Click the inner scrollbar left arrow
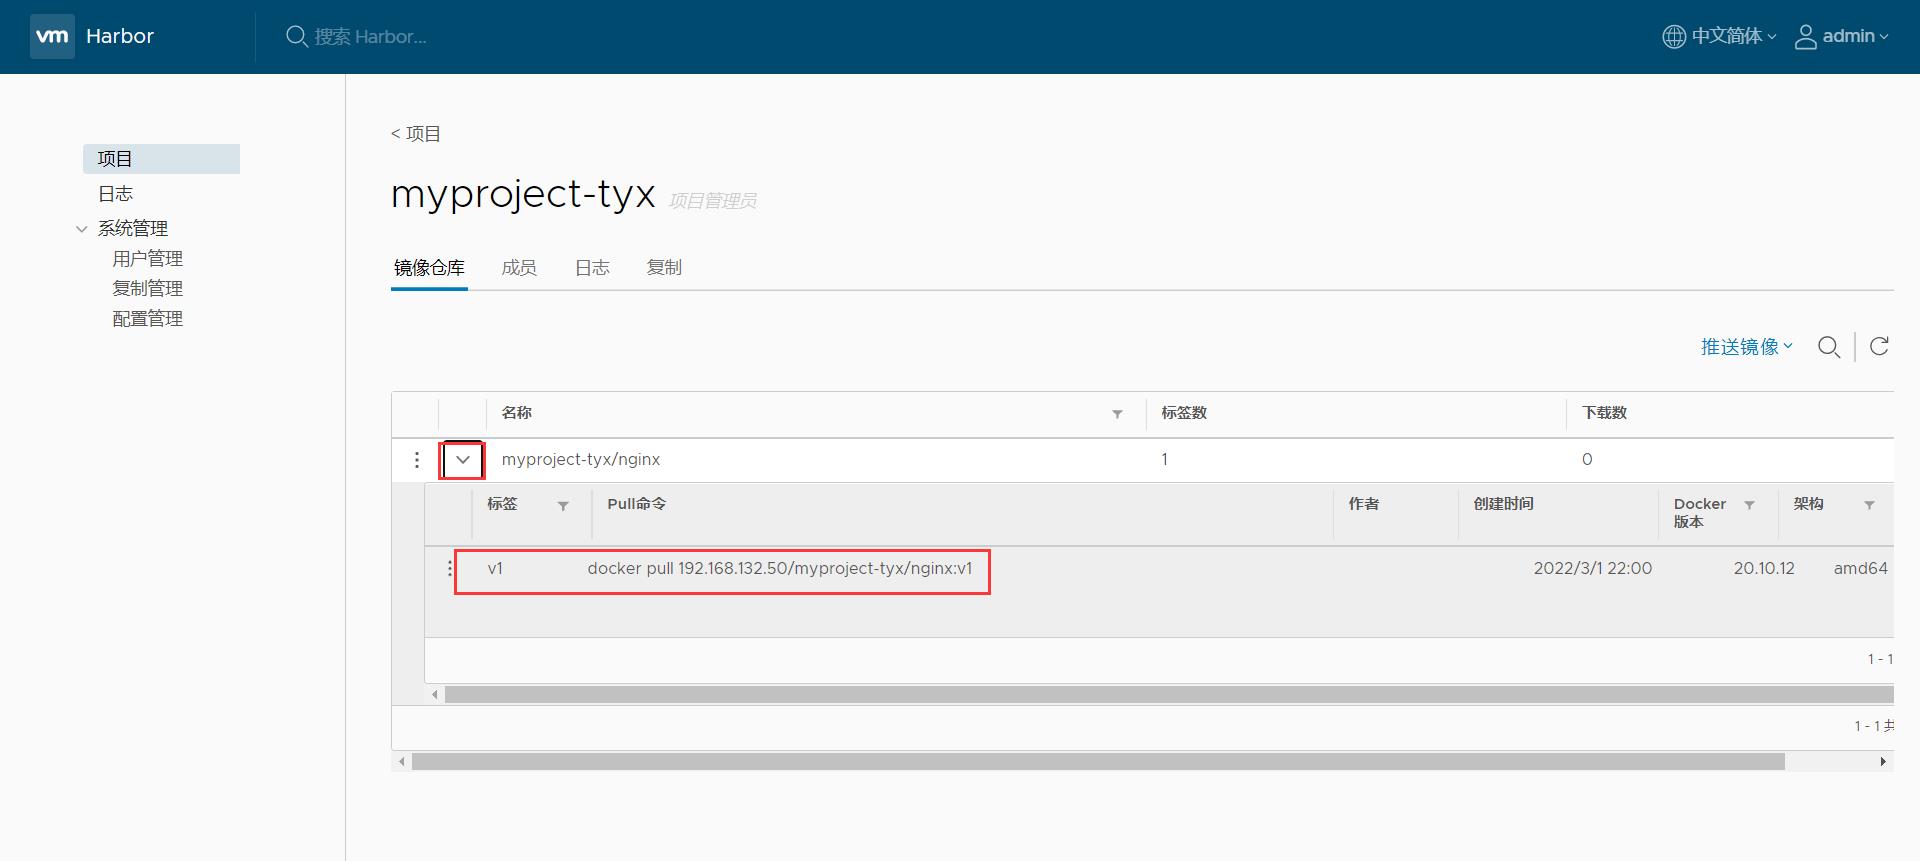 [x=434, y=694]
